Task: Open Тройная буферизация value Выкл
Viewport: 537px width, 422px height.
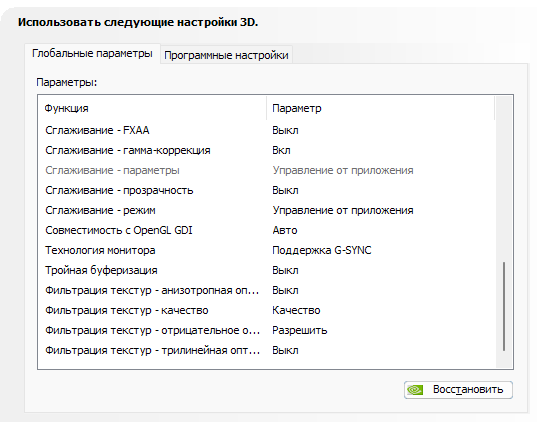Action: [285, 270]
